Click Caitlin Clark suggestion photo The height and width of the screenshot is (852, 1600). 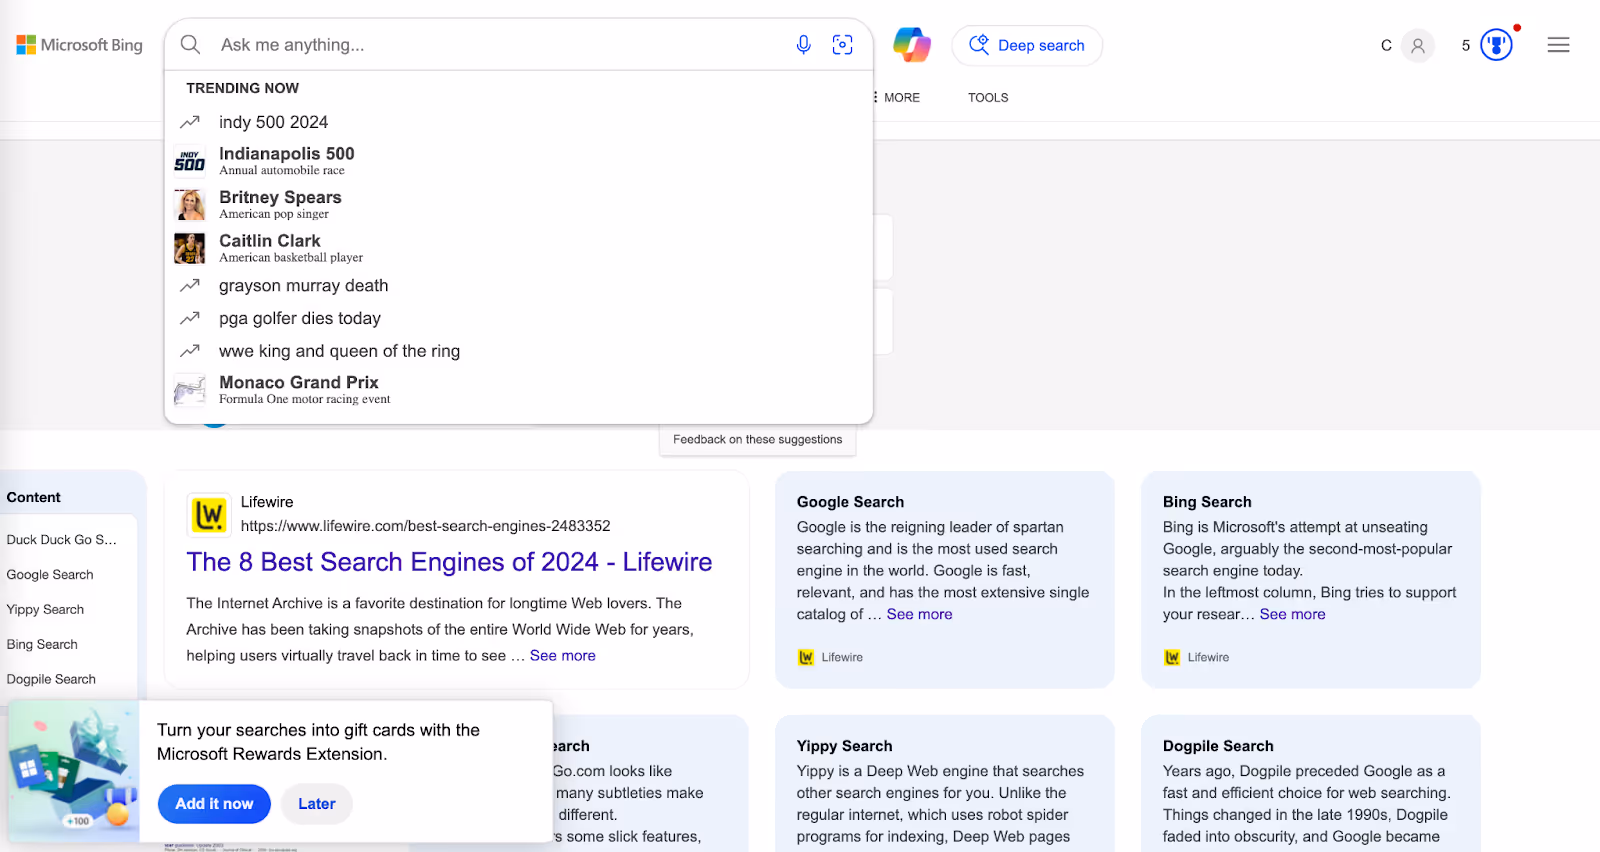(190, 248)
